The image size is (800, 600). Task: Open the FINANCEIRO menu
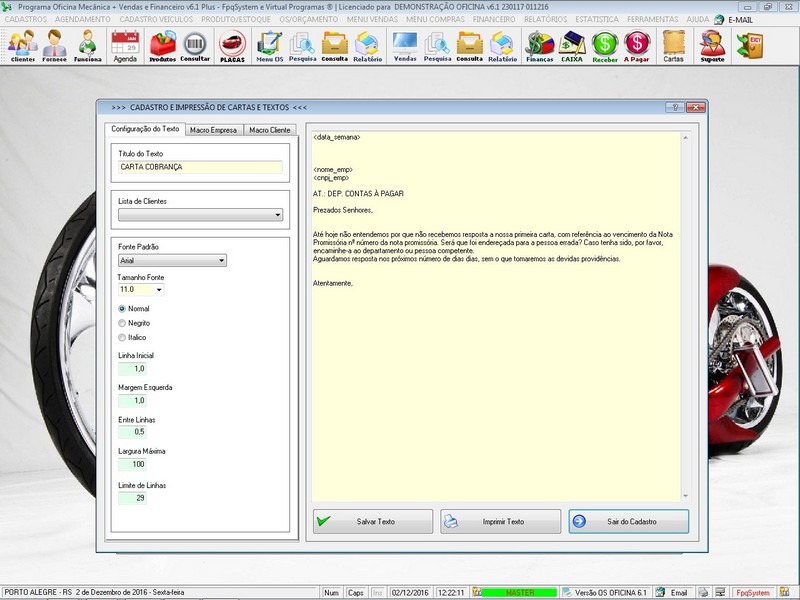[x=494, y=19]
